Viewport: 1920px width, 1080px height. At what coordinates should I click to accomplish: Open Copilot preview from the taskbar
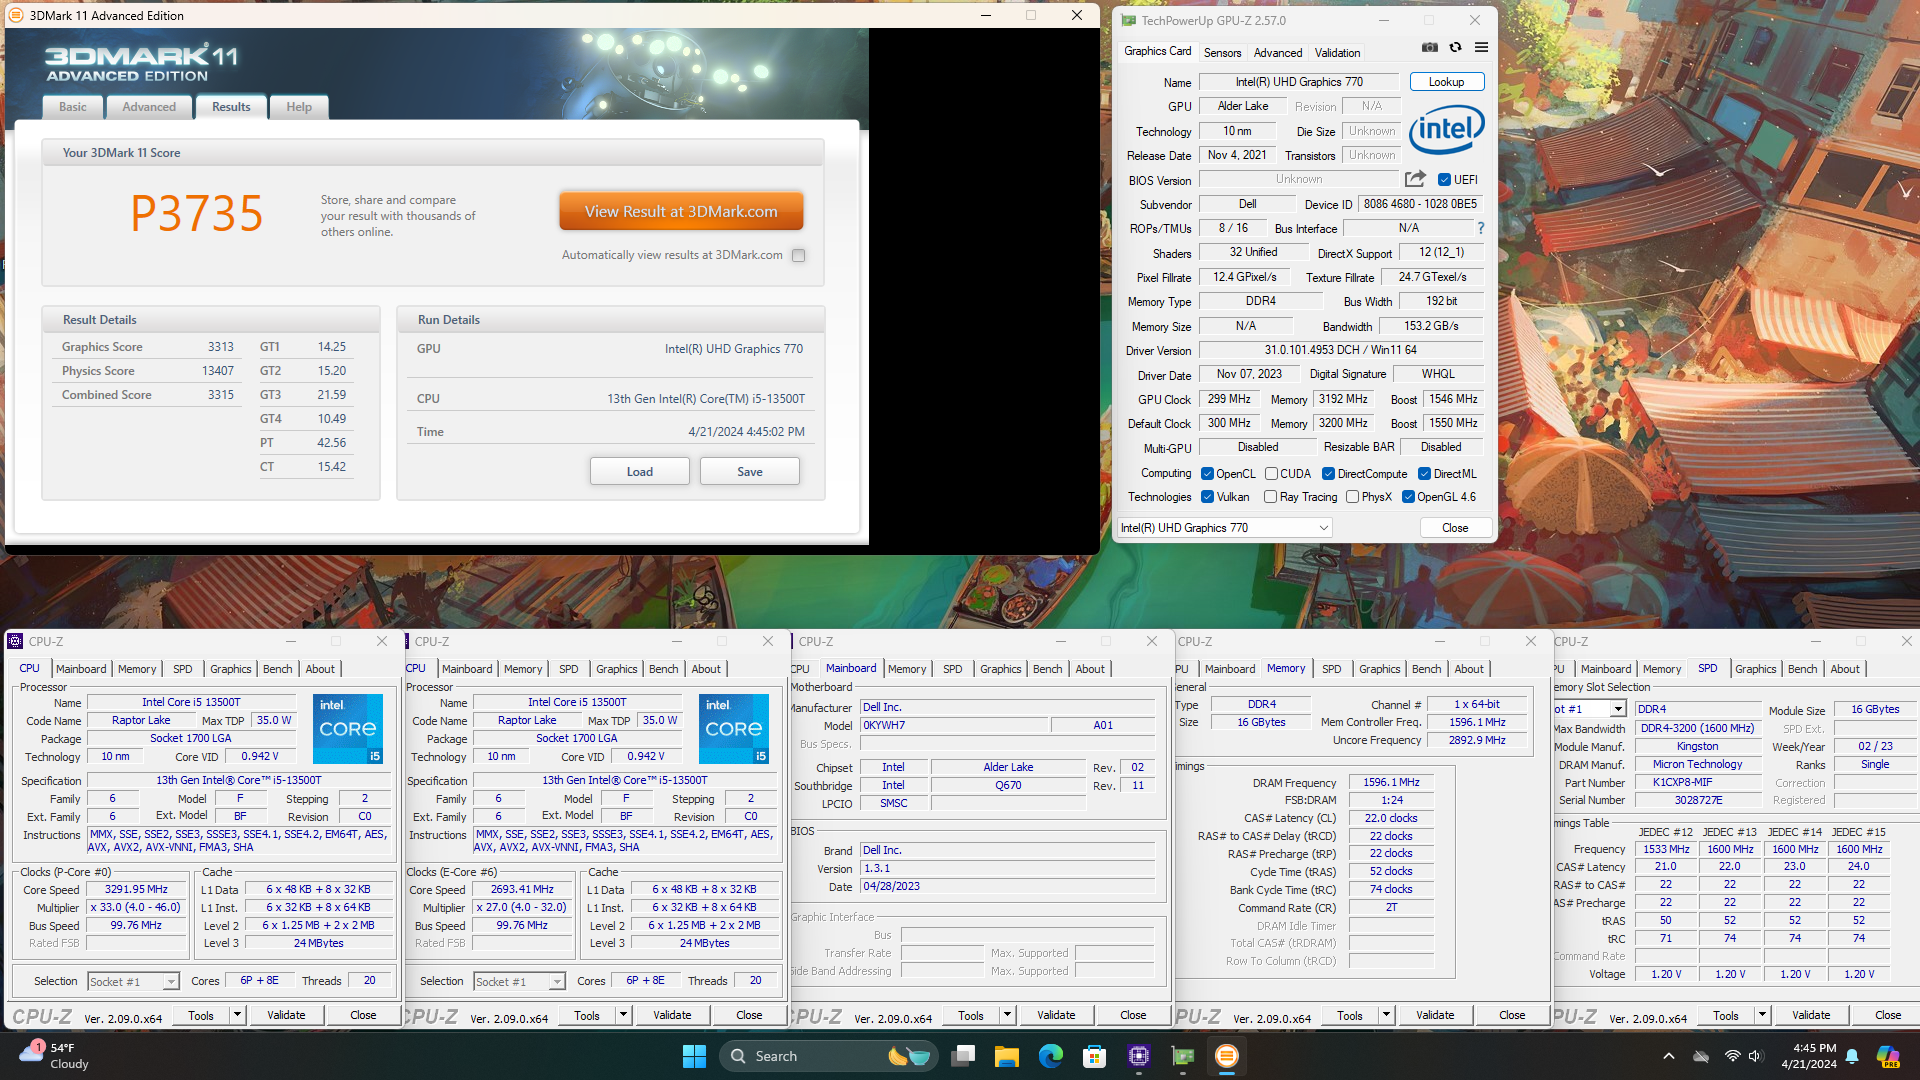click(x=1888, y=1056)
